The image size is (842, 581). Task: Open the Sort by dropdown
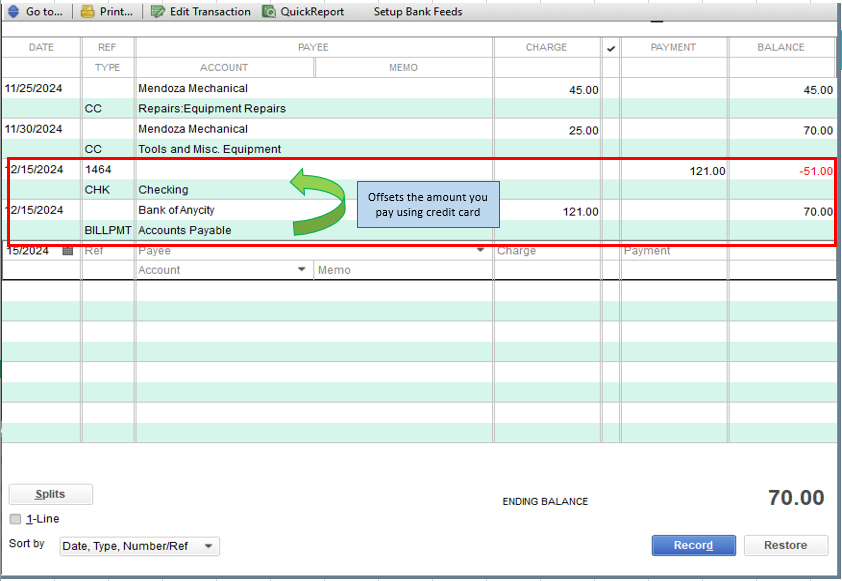click(140, 546)
